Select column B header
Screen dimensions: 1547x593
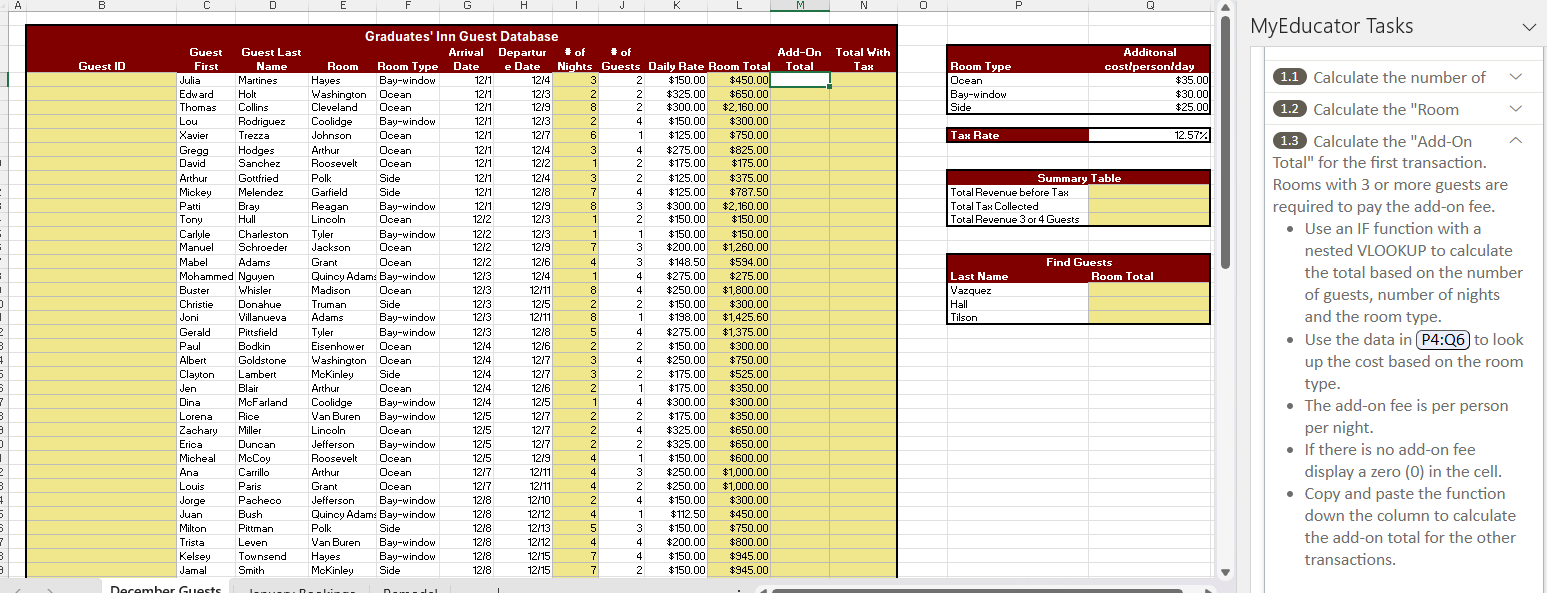pos(101,6)
